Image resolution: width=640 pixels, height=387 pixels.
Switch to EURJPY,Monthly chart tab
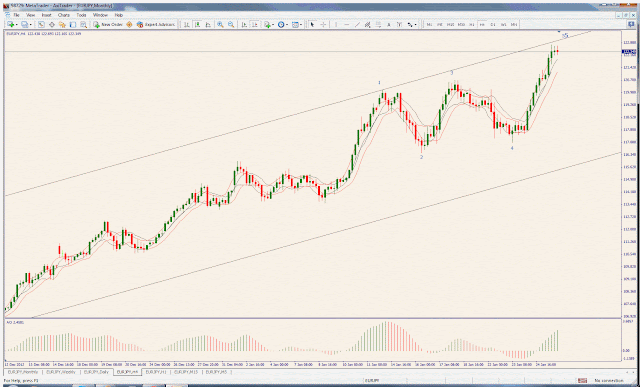point(23,372)
